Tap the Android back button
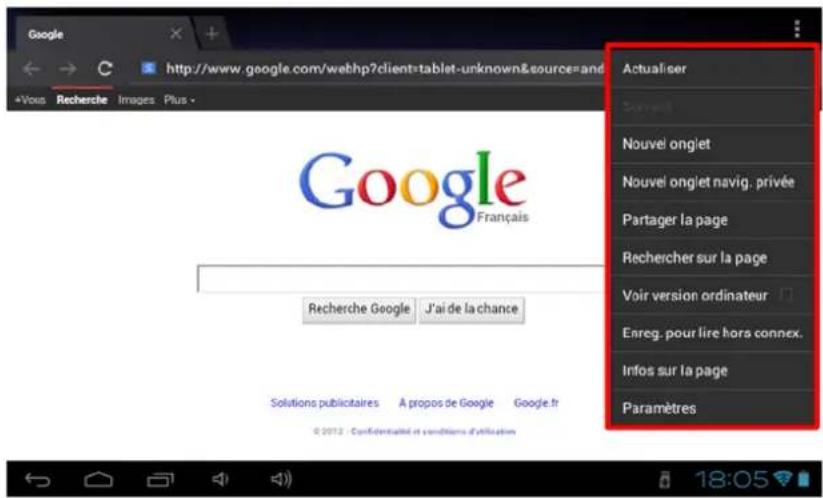The width and height of the screenshot is (823, 498). (x=38, y=479)
